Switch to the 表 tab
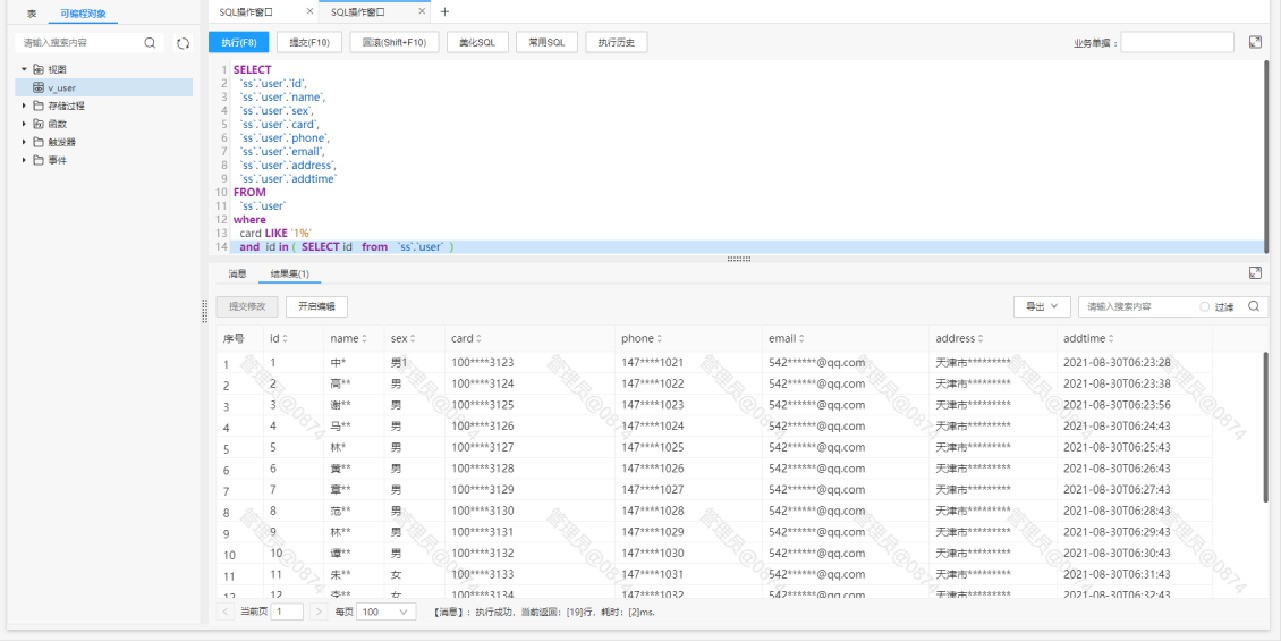Image resolution: width=1282 pixels, height=641 pixels. tap(32, 14)
